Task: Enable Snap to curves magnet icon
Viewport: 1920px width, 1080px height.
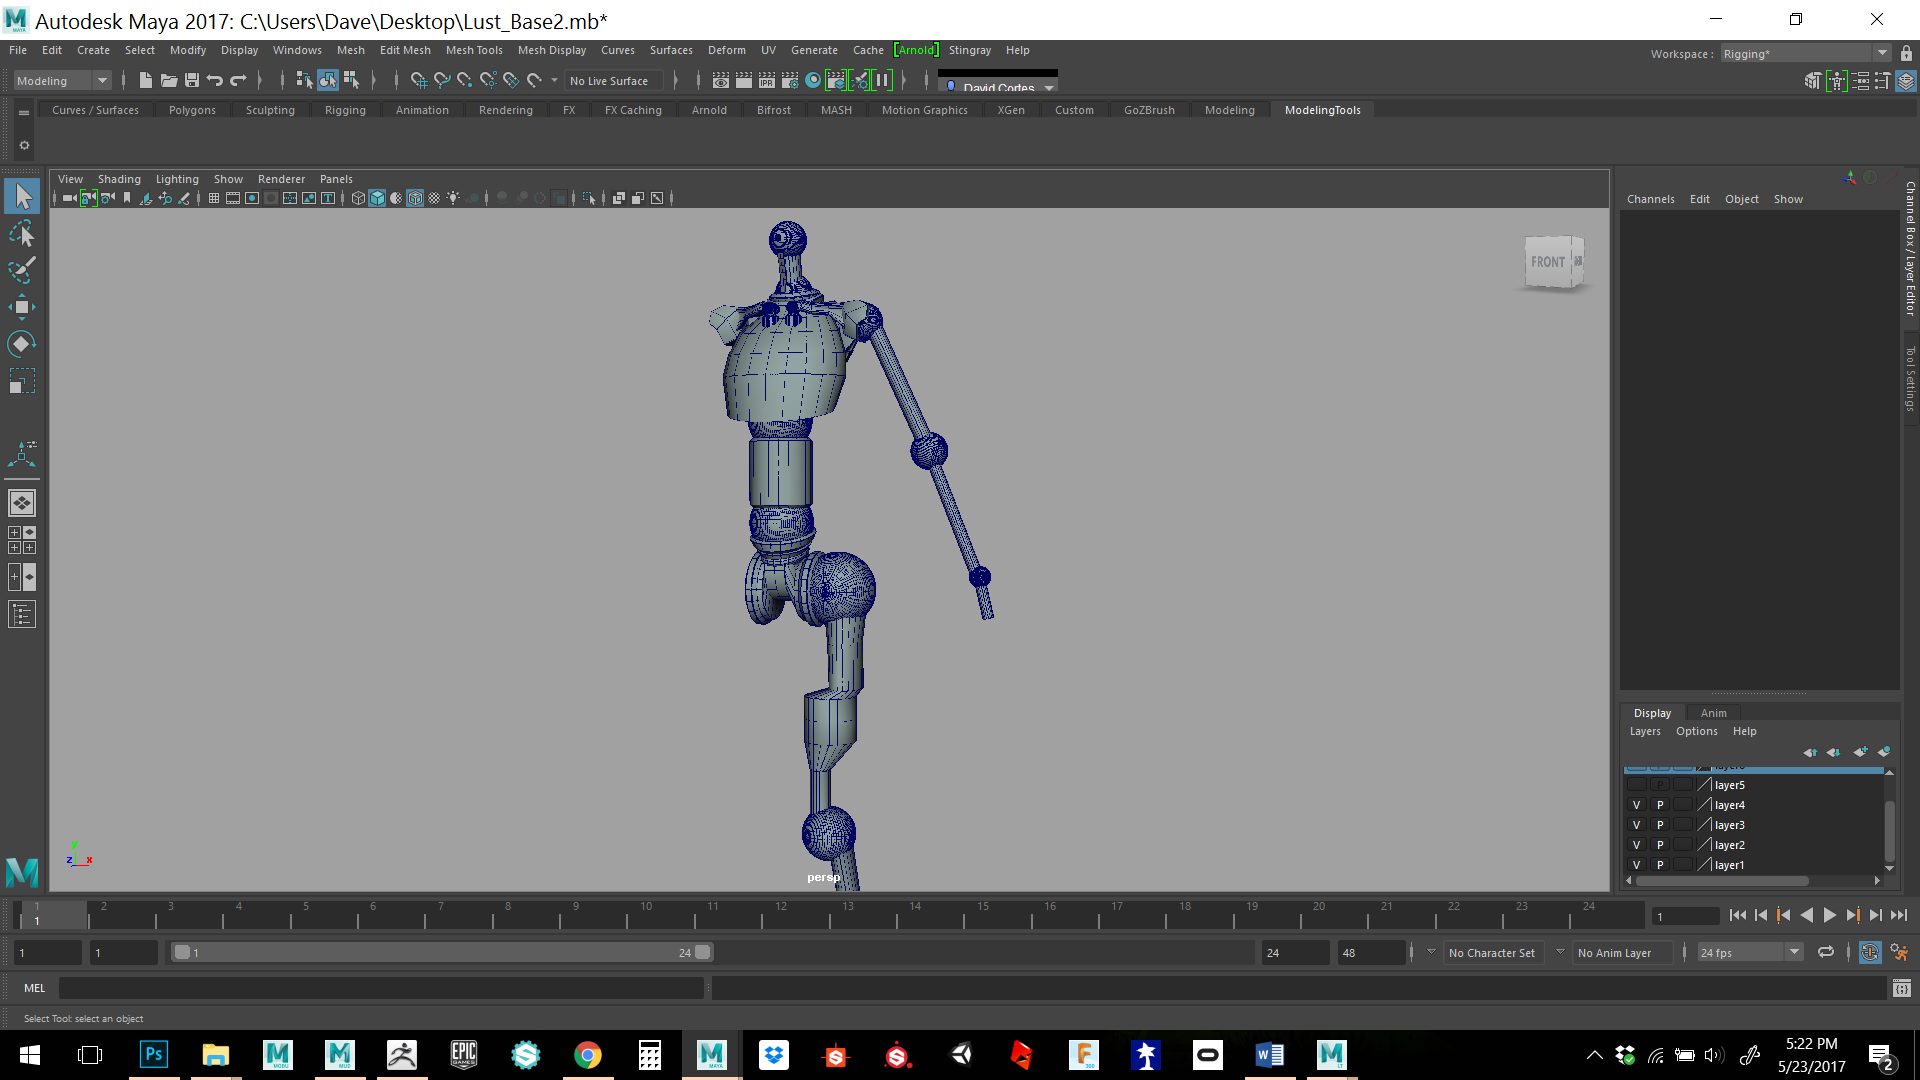Action: point(441,80)
